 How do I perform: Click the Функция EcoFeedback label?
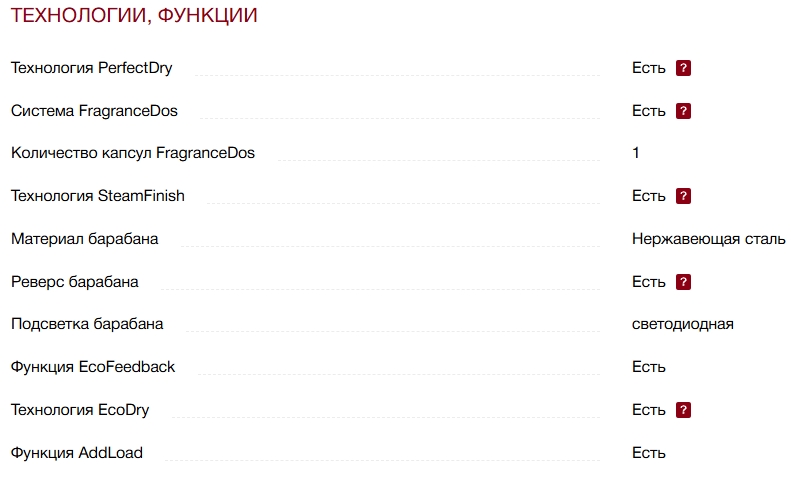pyautogui.click(x=93, y=367)
